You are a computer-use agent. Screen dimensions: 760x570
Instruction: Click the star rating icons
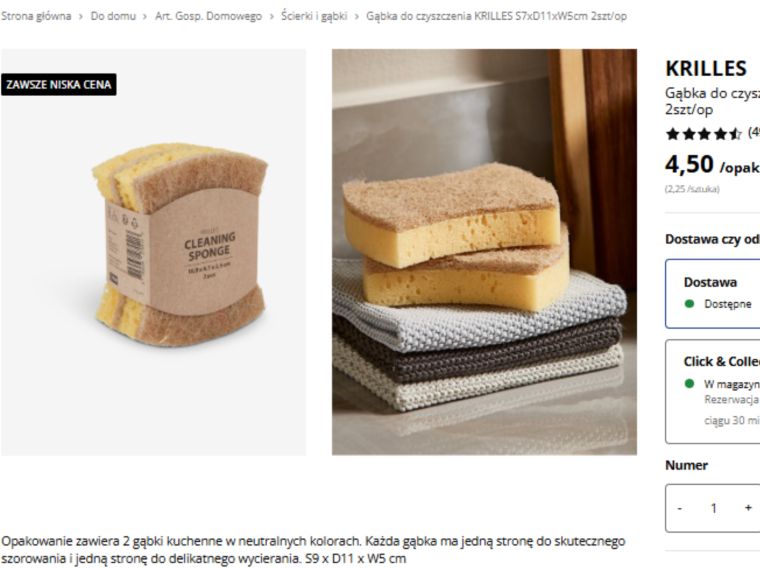click(x=704, y=134)
